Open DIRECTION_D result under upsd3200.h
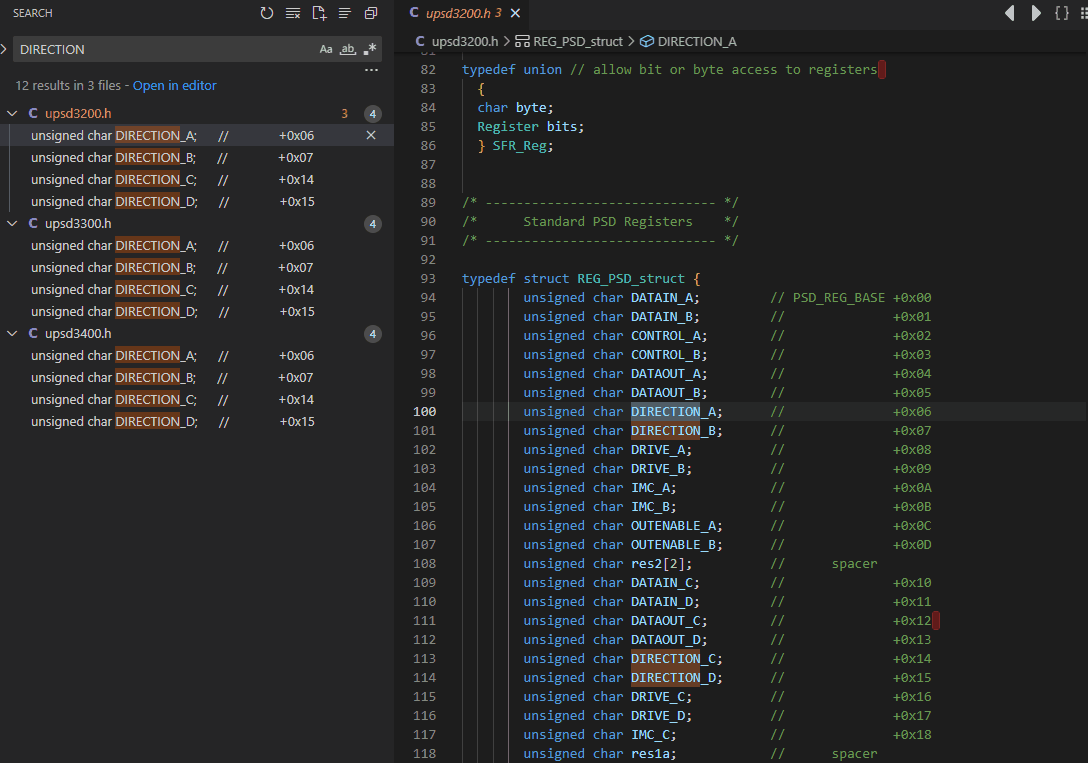 [197, 202]
